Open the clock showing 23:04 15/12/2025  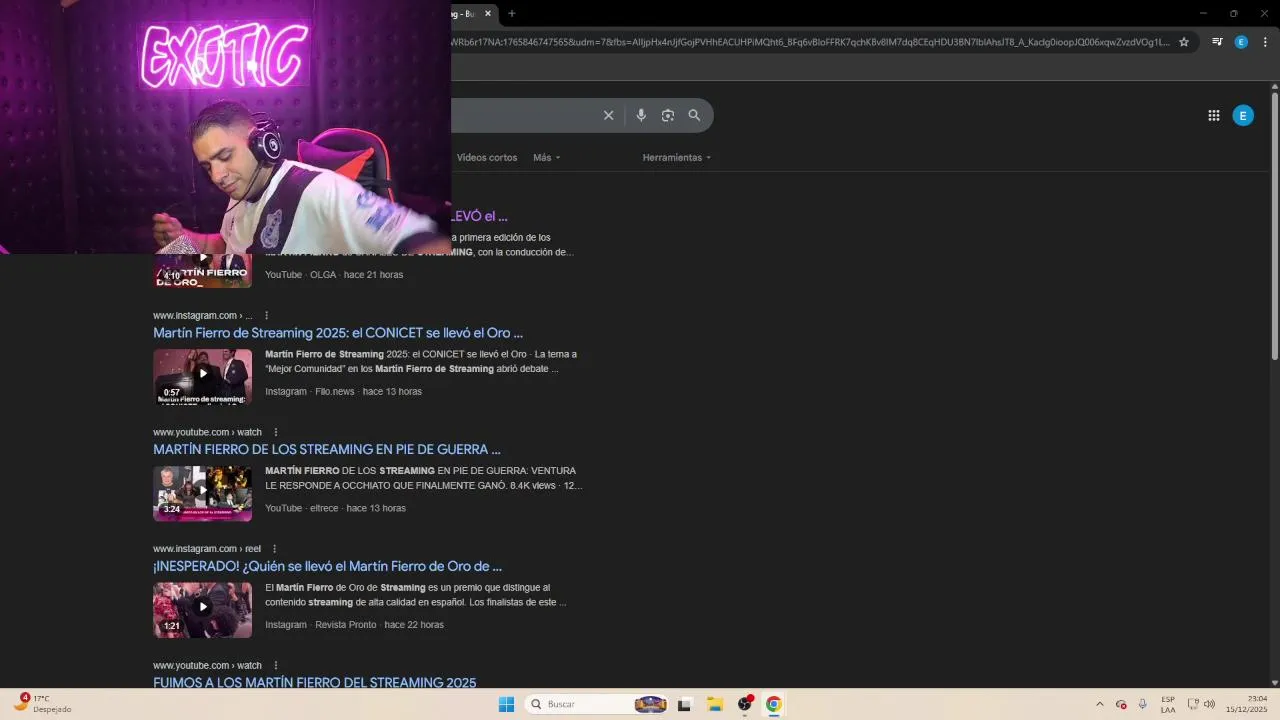tap(1248, 704)
